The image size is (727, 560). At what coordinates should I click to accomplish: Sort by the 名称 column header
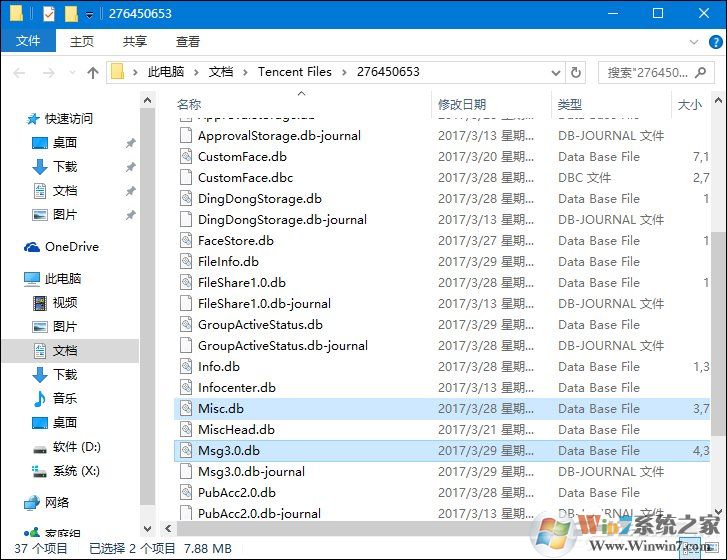pyautogui.click(x=189, y=104)
